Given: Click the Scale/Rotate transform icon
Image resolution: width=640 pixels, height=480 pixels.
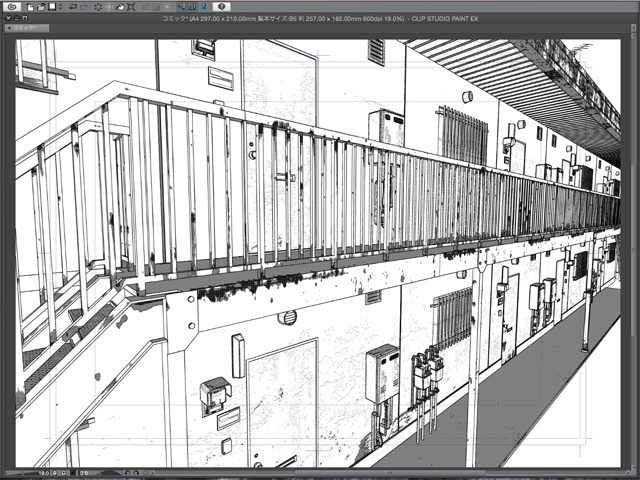Looking at the screenshot, I should click(x=131, y=7).
